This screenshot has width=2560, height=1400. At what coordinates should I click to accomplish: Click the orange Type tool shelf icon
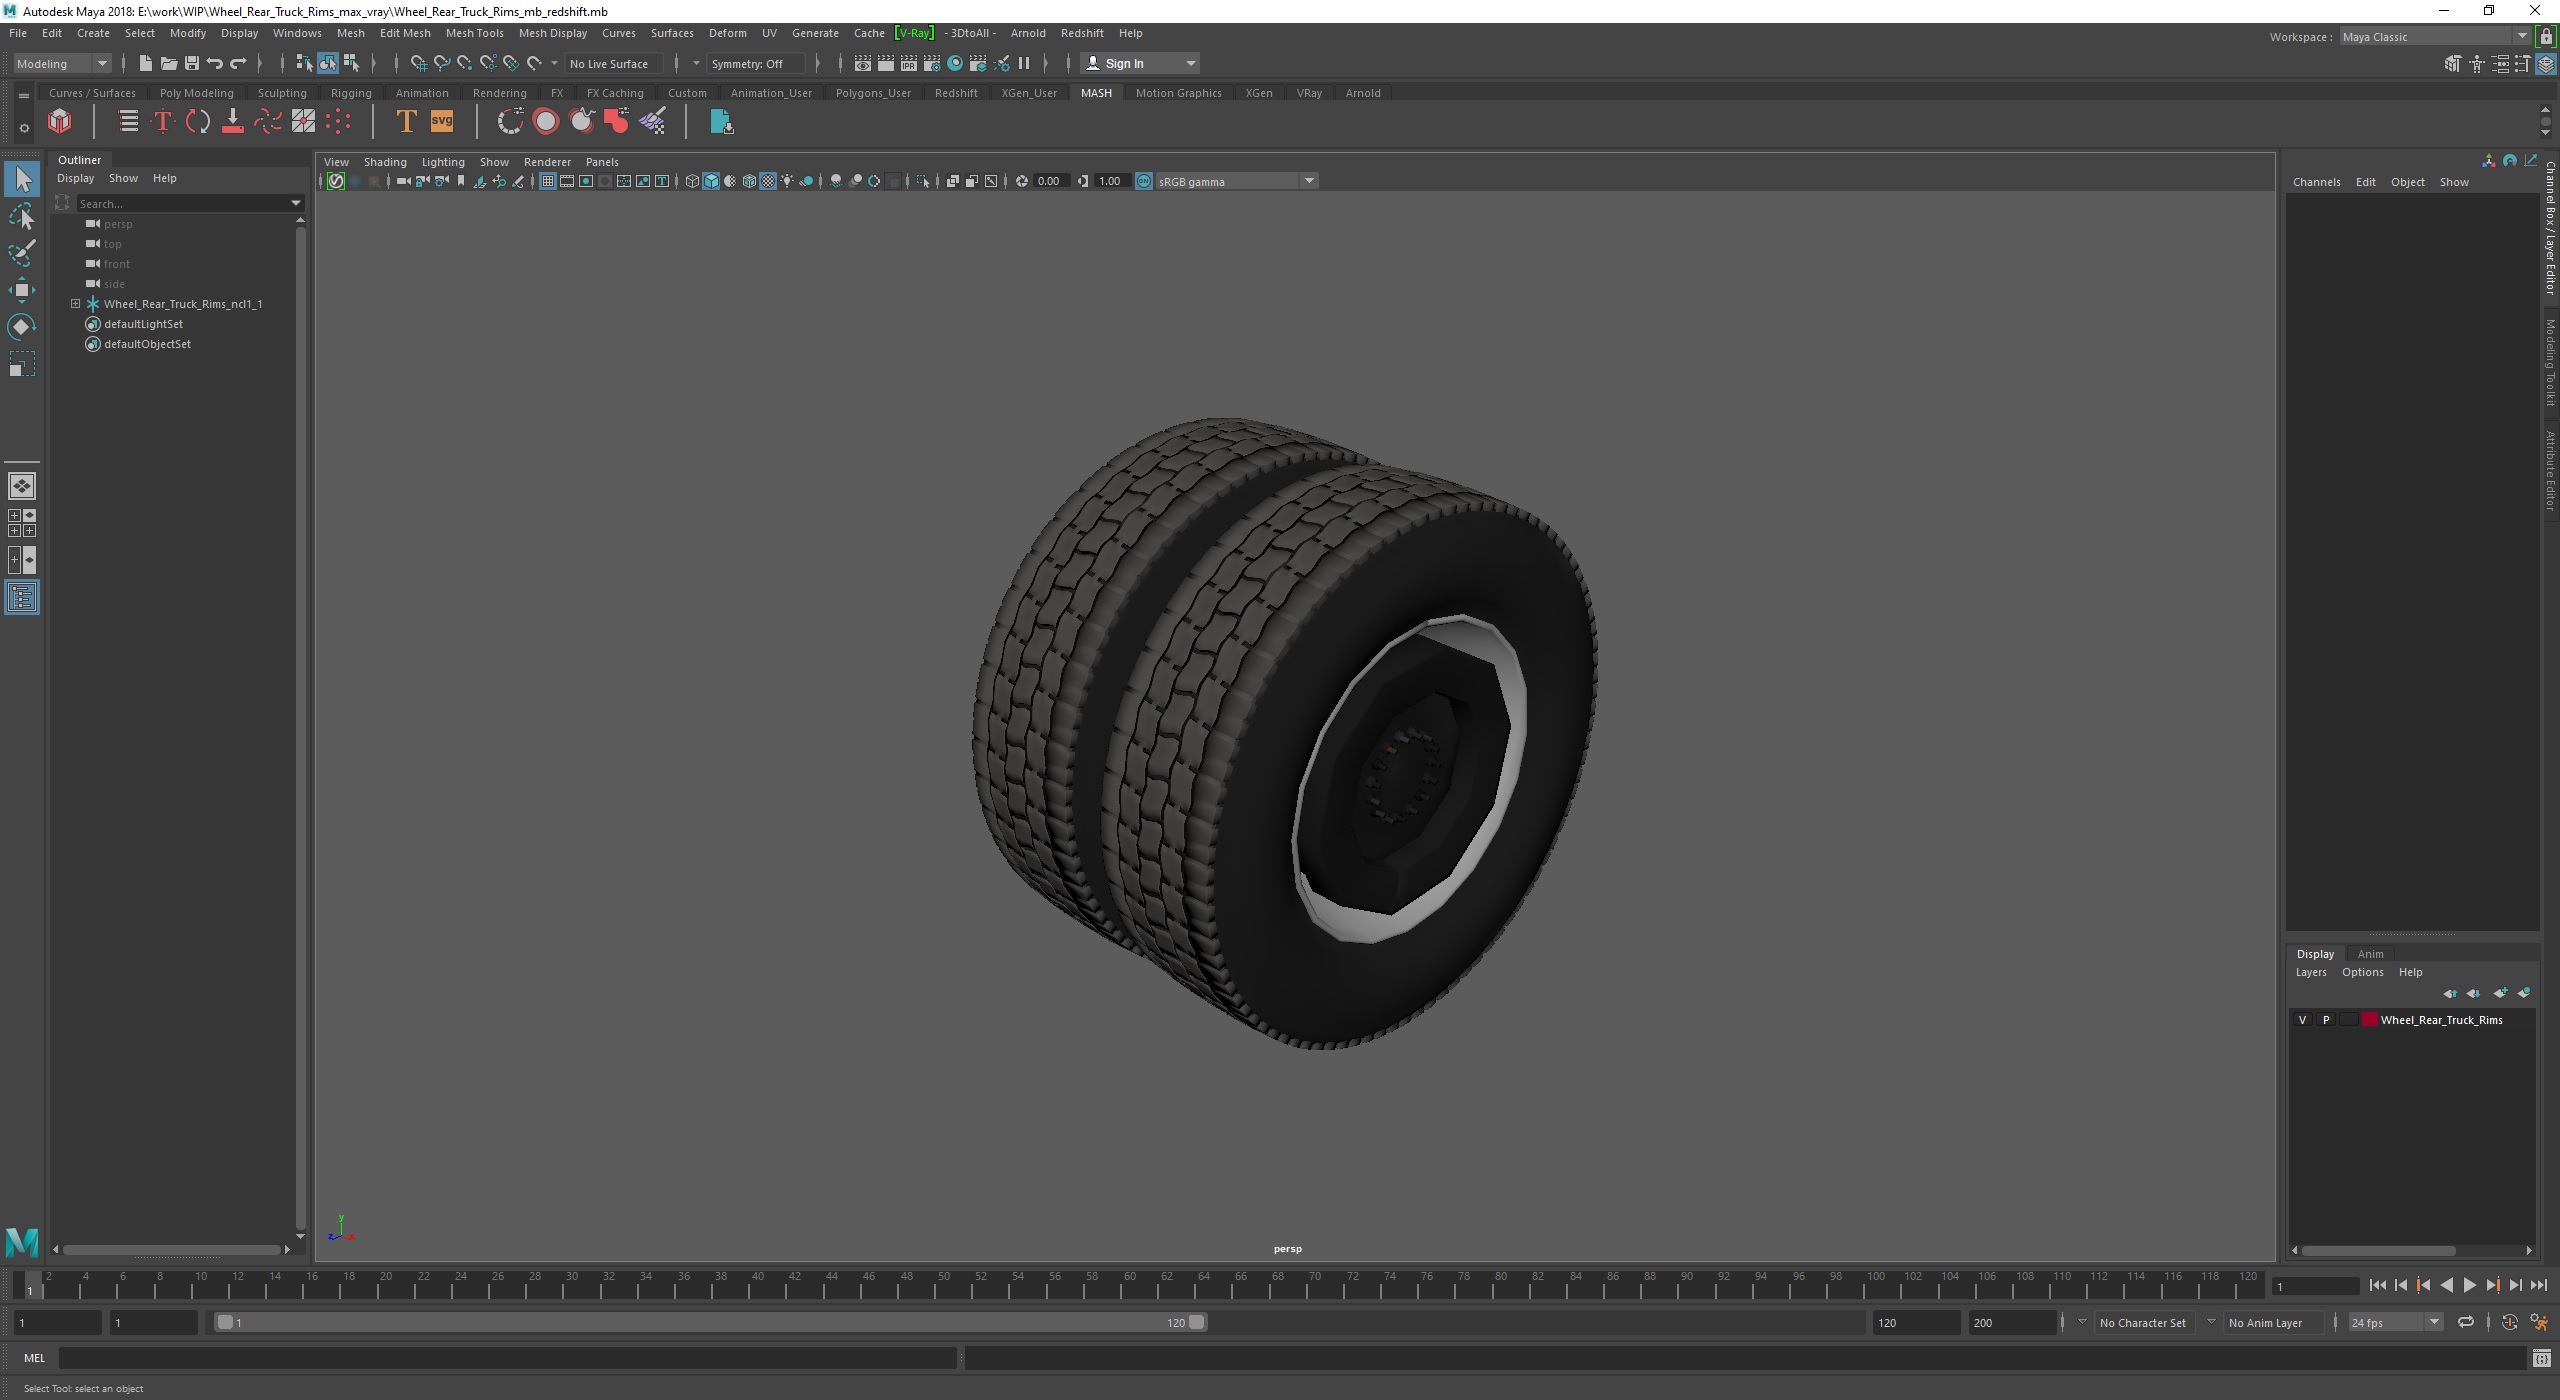[x=405, y=122]
